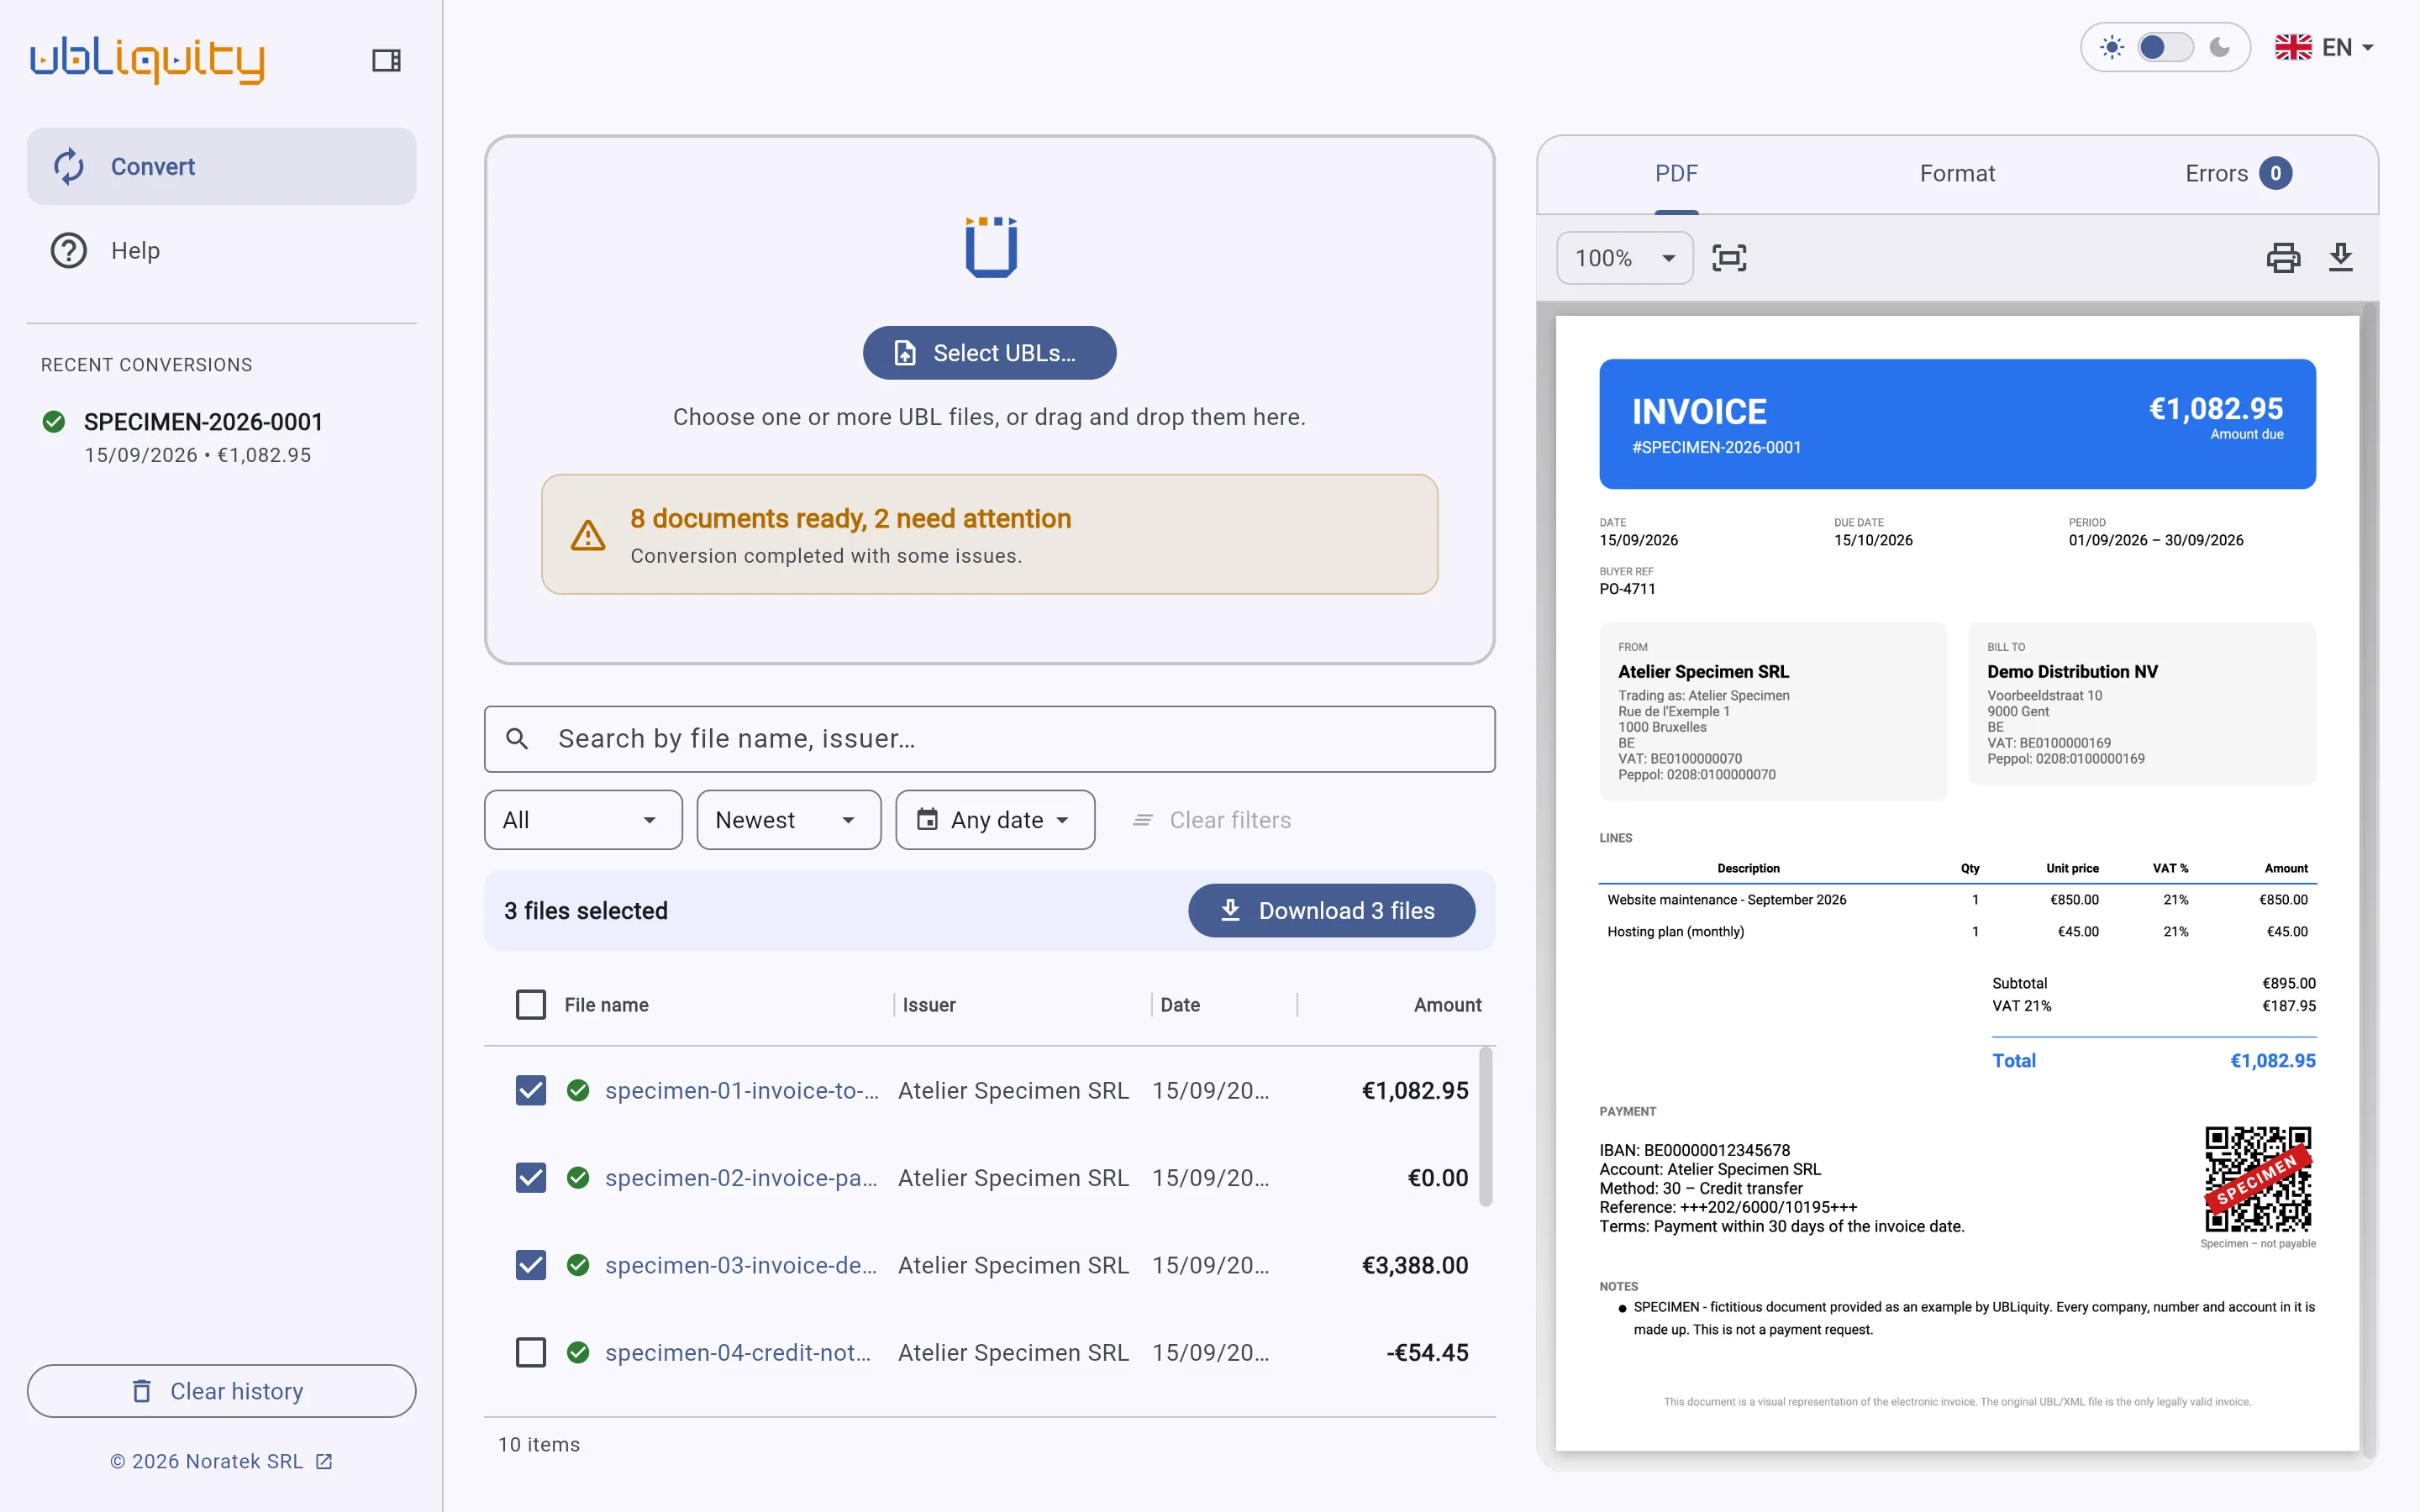This screenshot has width=2420, height=1512.
Task: Click the download PDF icon
Action: coord(2341,258)
